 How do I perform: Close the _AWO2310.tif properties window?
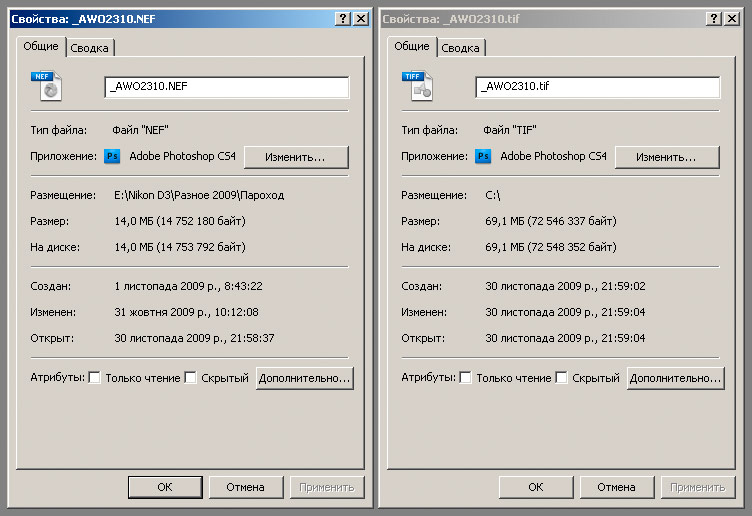731,19
